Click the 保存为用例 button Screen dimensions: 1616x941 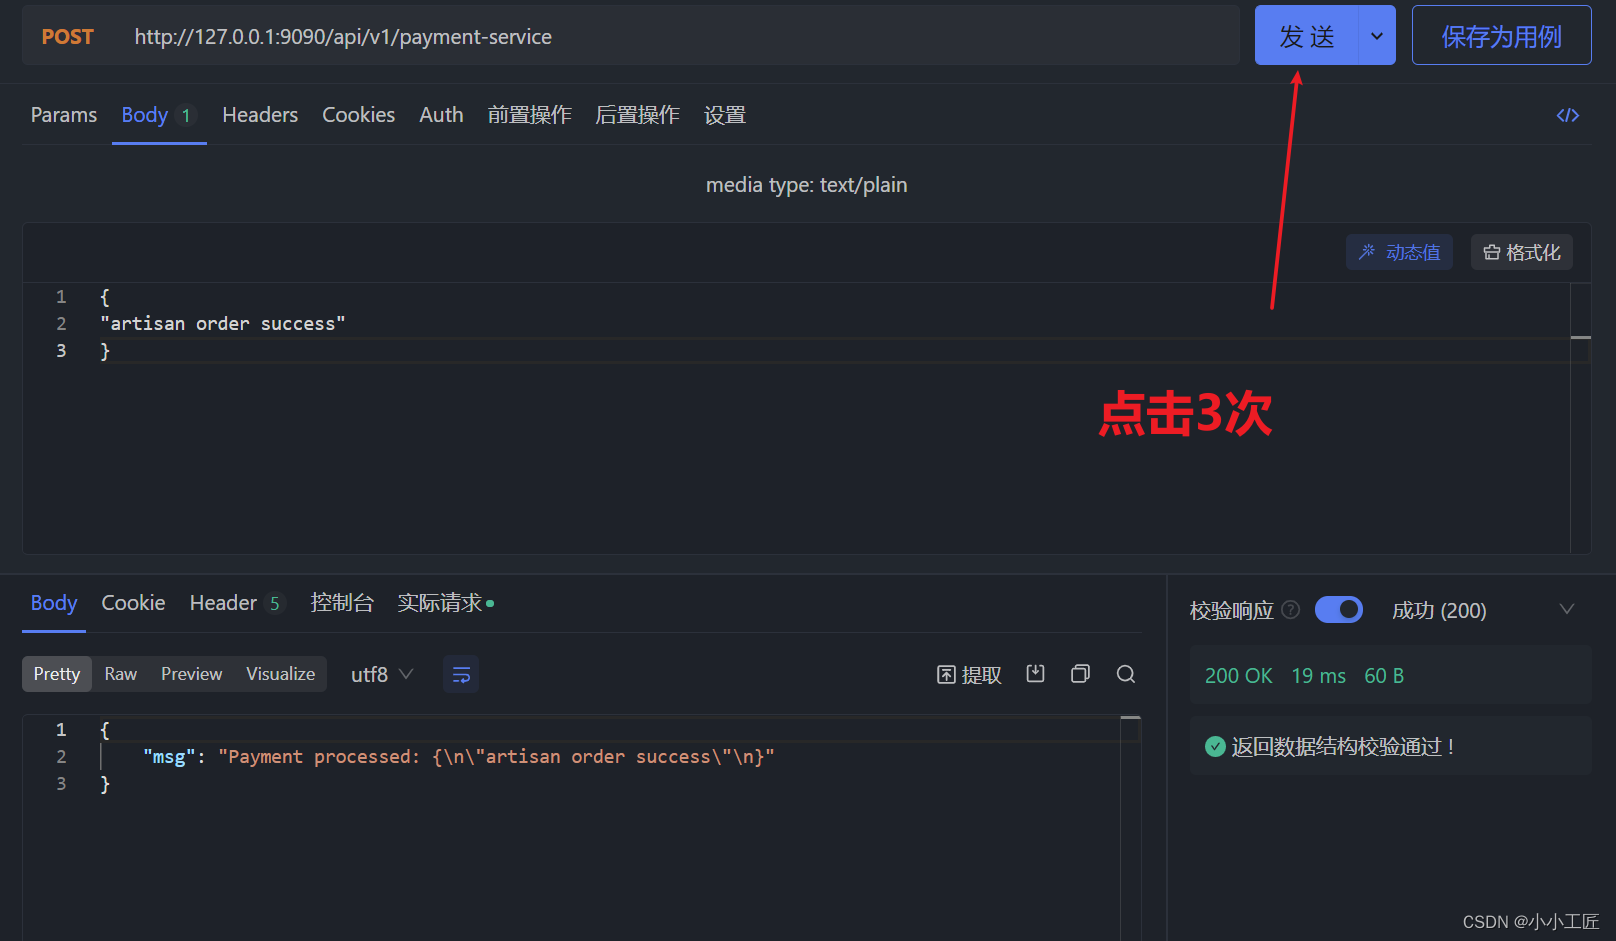1501,36
